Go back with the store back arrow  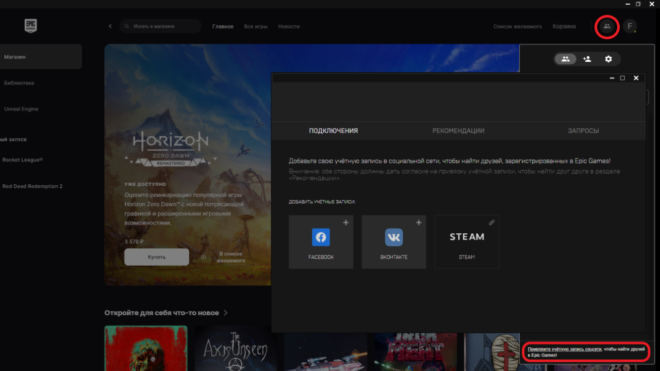pos(110,26)
